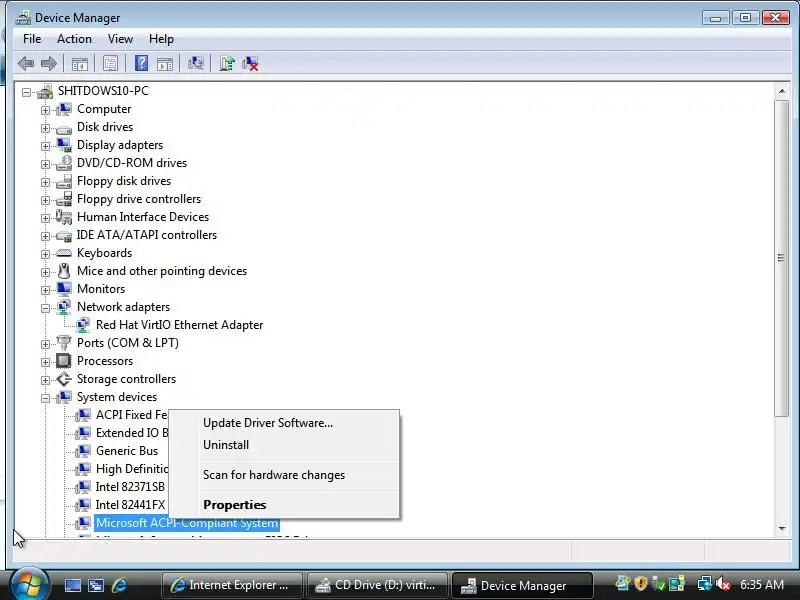Click the Display adapters category icon
800x600 pixels.
tap(64, 145)
